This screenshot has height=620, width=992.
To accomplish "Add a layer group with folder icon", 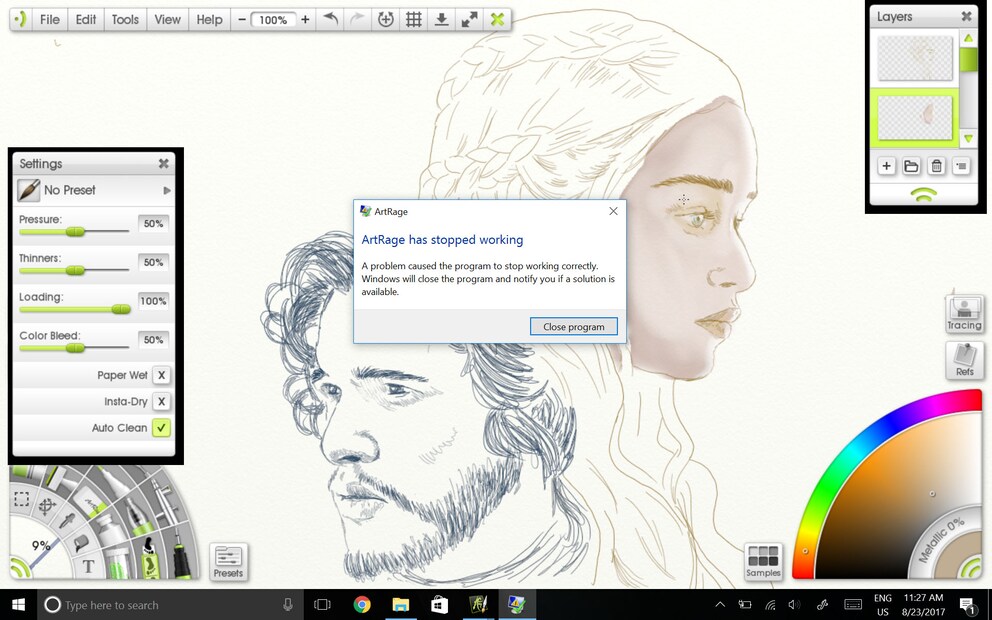I will coord(911,166).
